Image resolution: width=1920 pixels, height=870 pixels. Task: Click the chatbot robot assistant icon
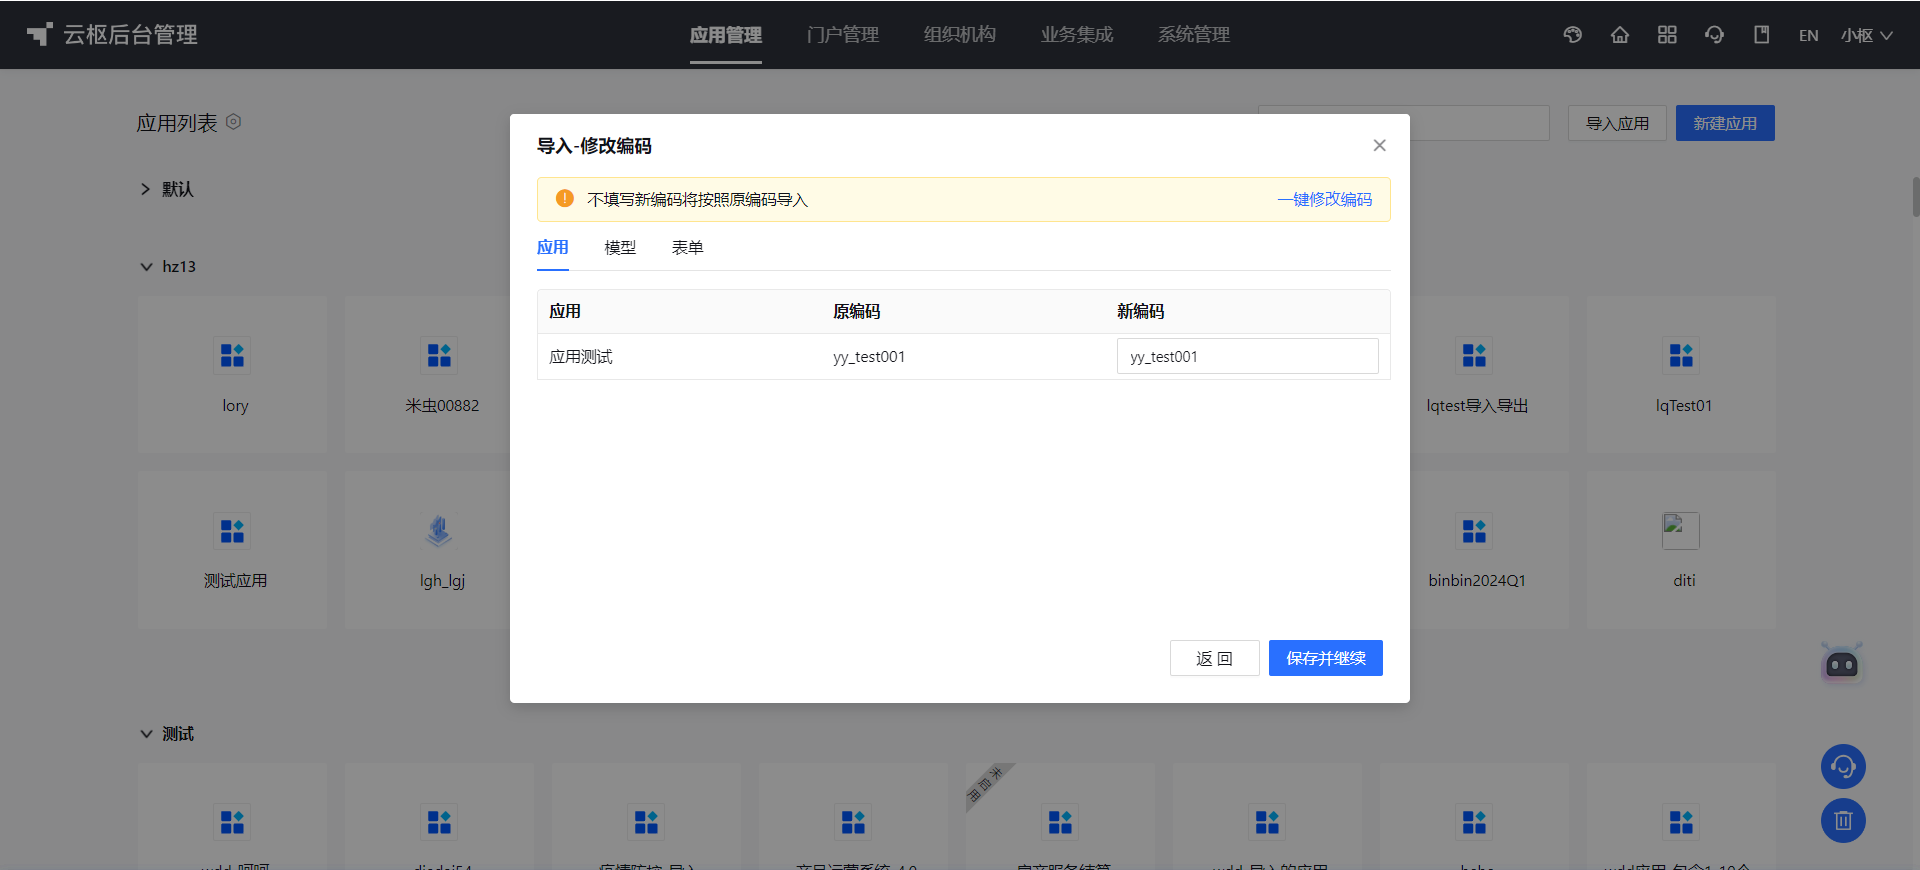click(x=1842, y=663)
